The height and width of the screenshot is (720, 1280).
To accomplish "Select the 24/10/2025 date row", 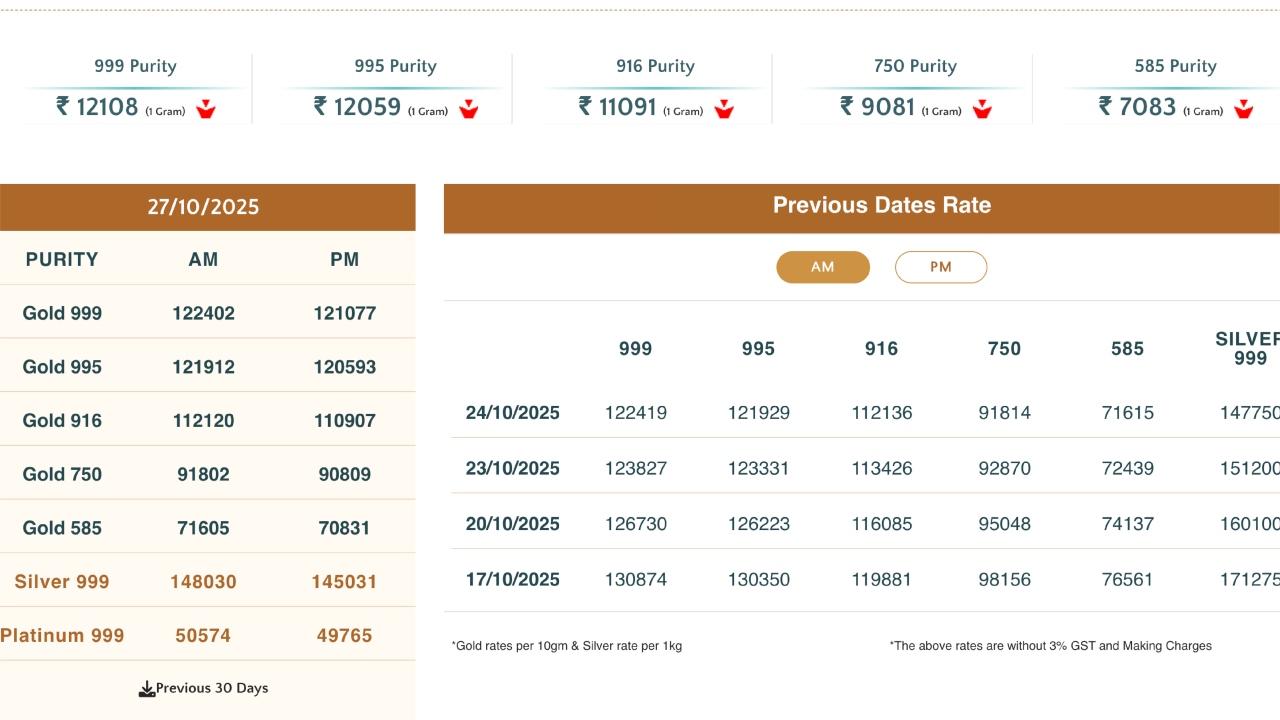I will (x=513, y=413).
